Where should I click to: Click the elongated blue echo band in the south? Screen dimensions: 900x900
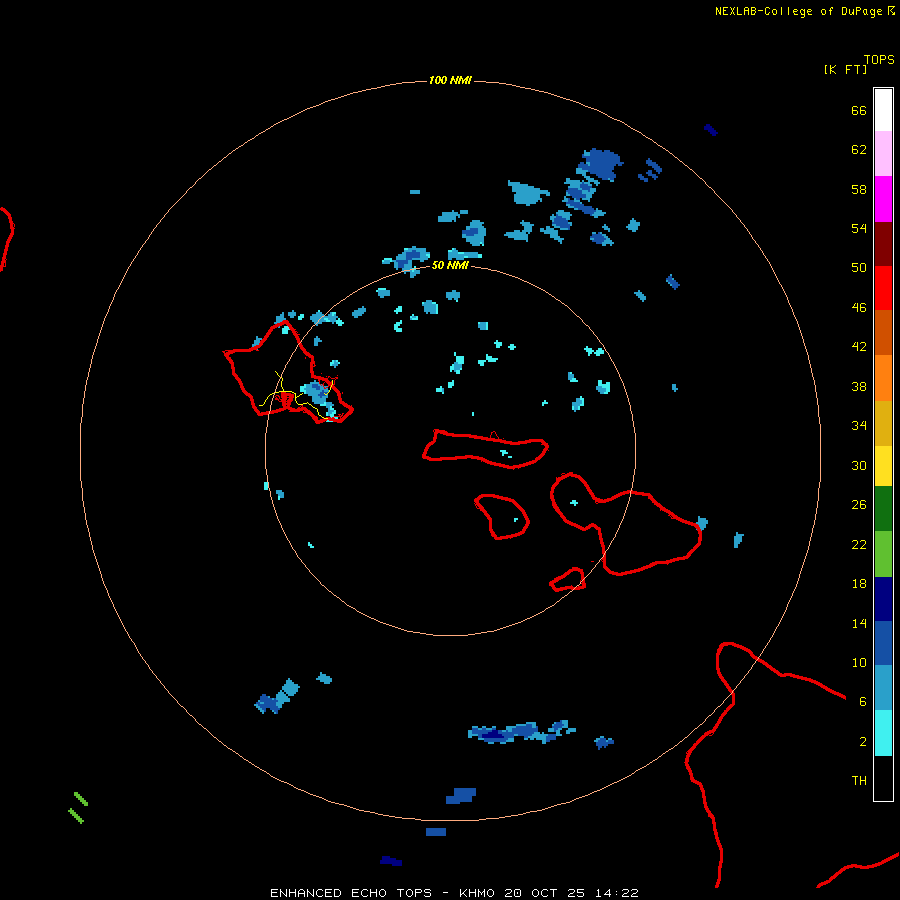(521, 732)
